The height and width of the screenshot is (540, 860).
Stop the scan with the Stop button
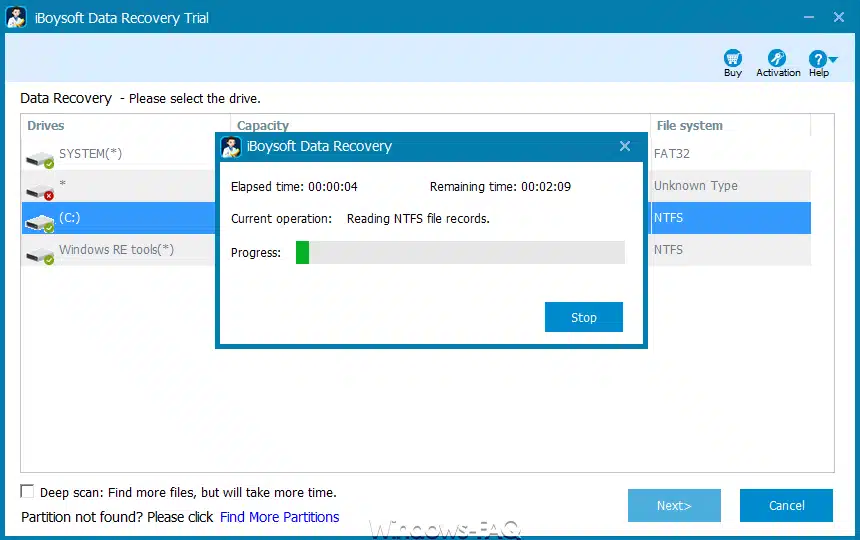click(x=584, y=317)
